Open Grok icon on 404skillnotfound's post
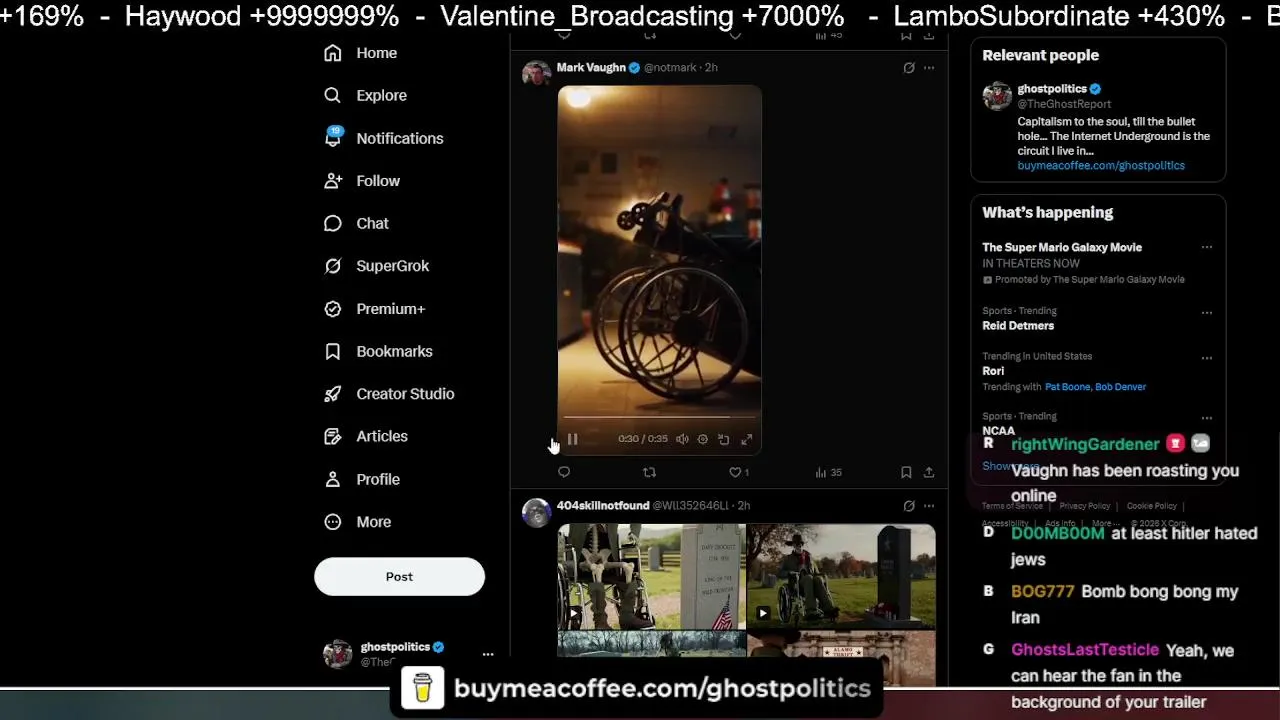This screenshot has width=1280, height=720. click(x=908, y=506)
